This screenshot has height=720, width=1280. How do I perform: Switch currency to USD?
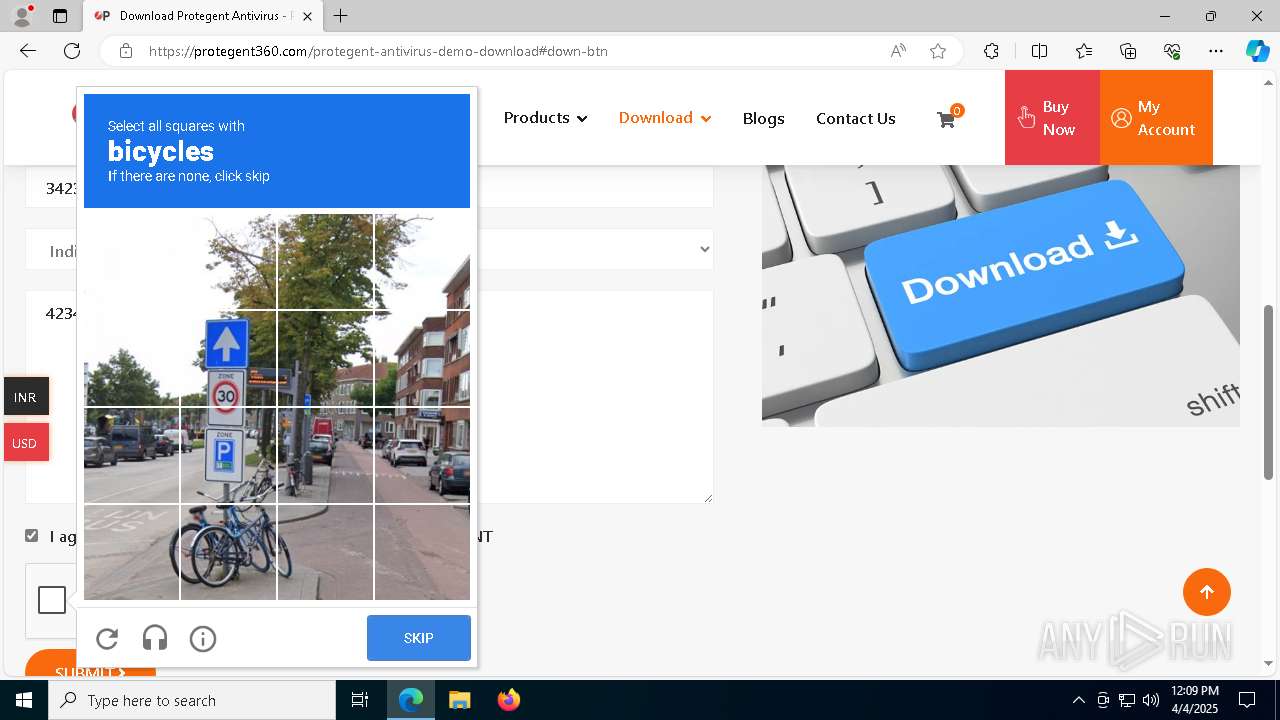click(x=25, y=443)
